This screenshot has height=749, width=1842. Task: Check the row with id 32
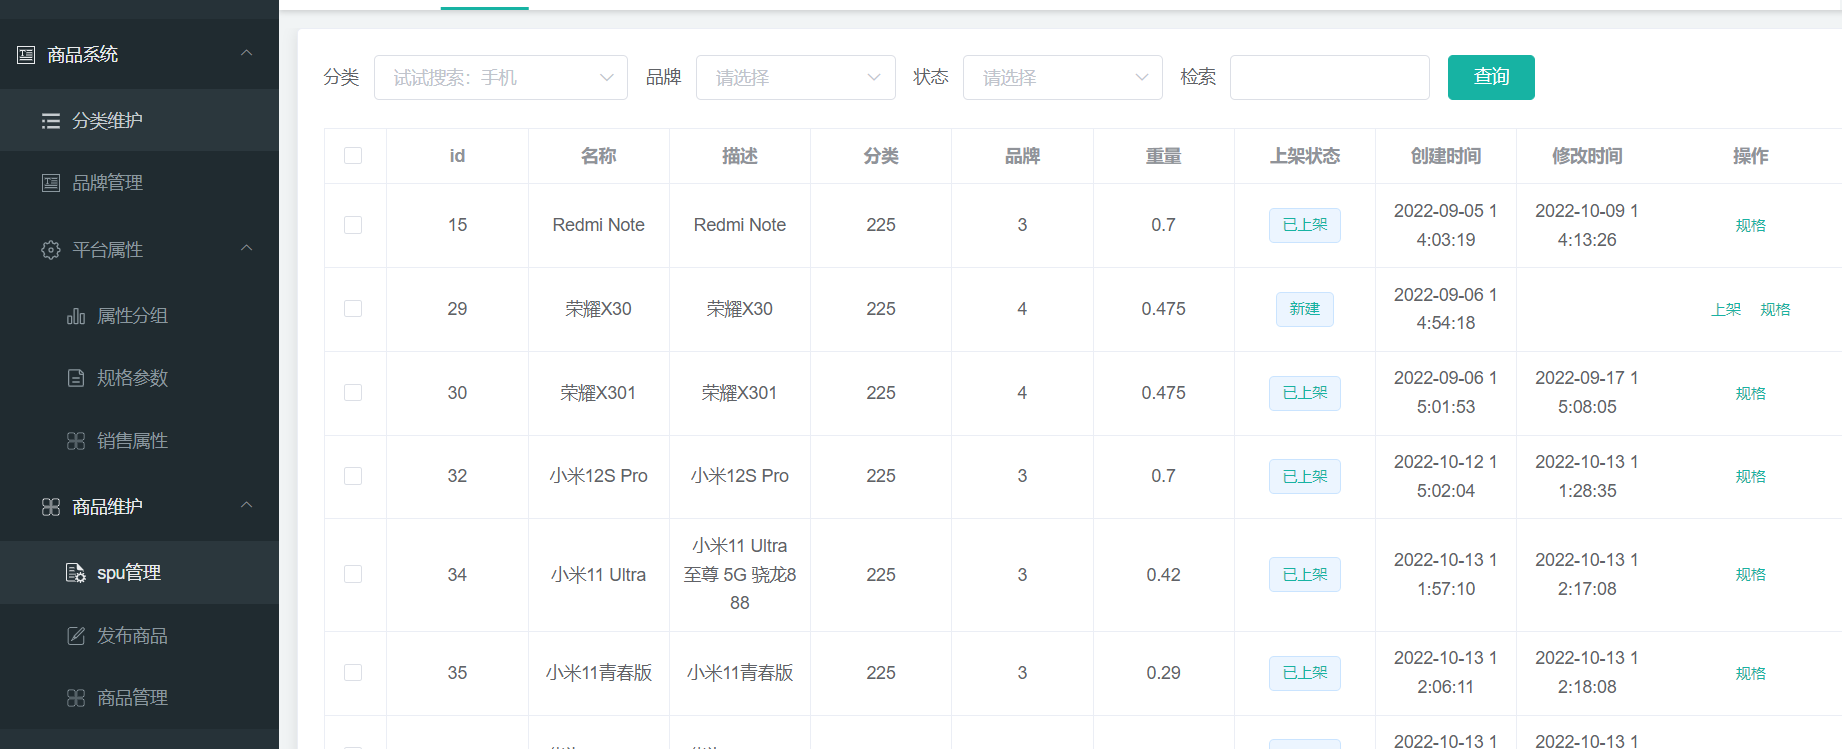point(353,476)
